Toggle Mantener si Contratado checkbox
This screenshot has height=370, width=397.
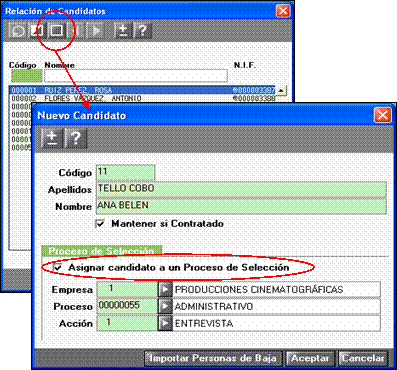100,223
